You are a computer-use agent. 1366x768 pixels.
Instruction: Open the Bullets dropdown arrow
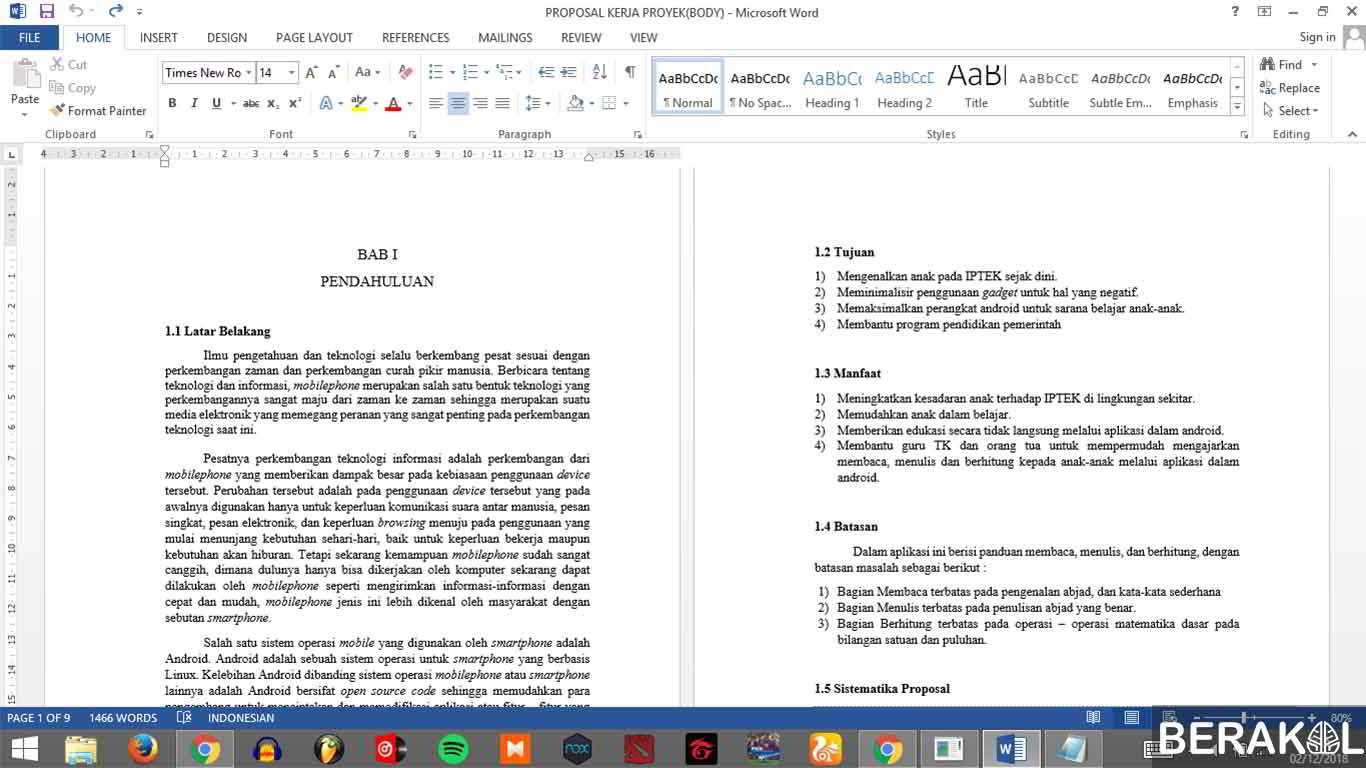(x=452, y=72)
